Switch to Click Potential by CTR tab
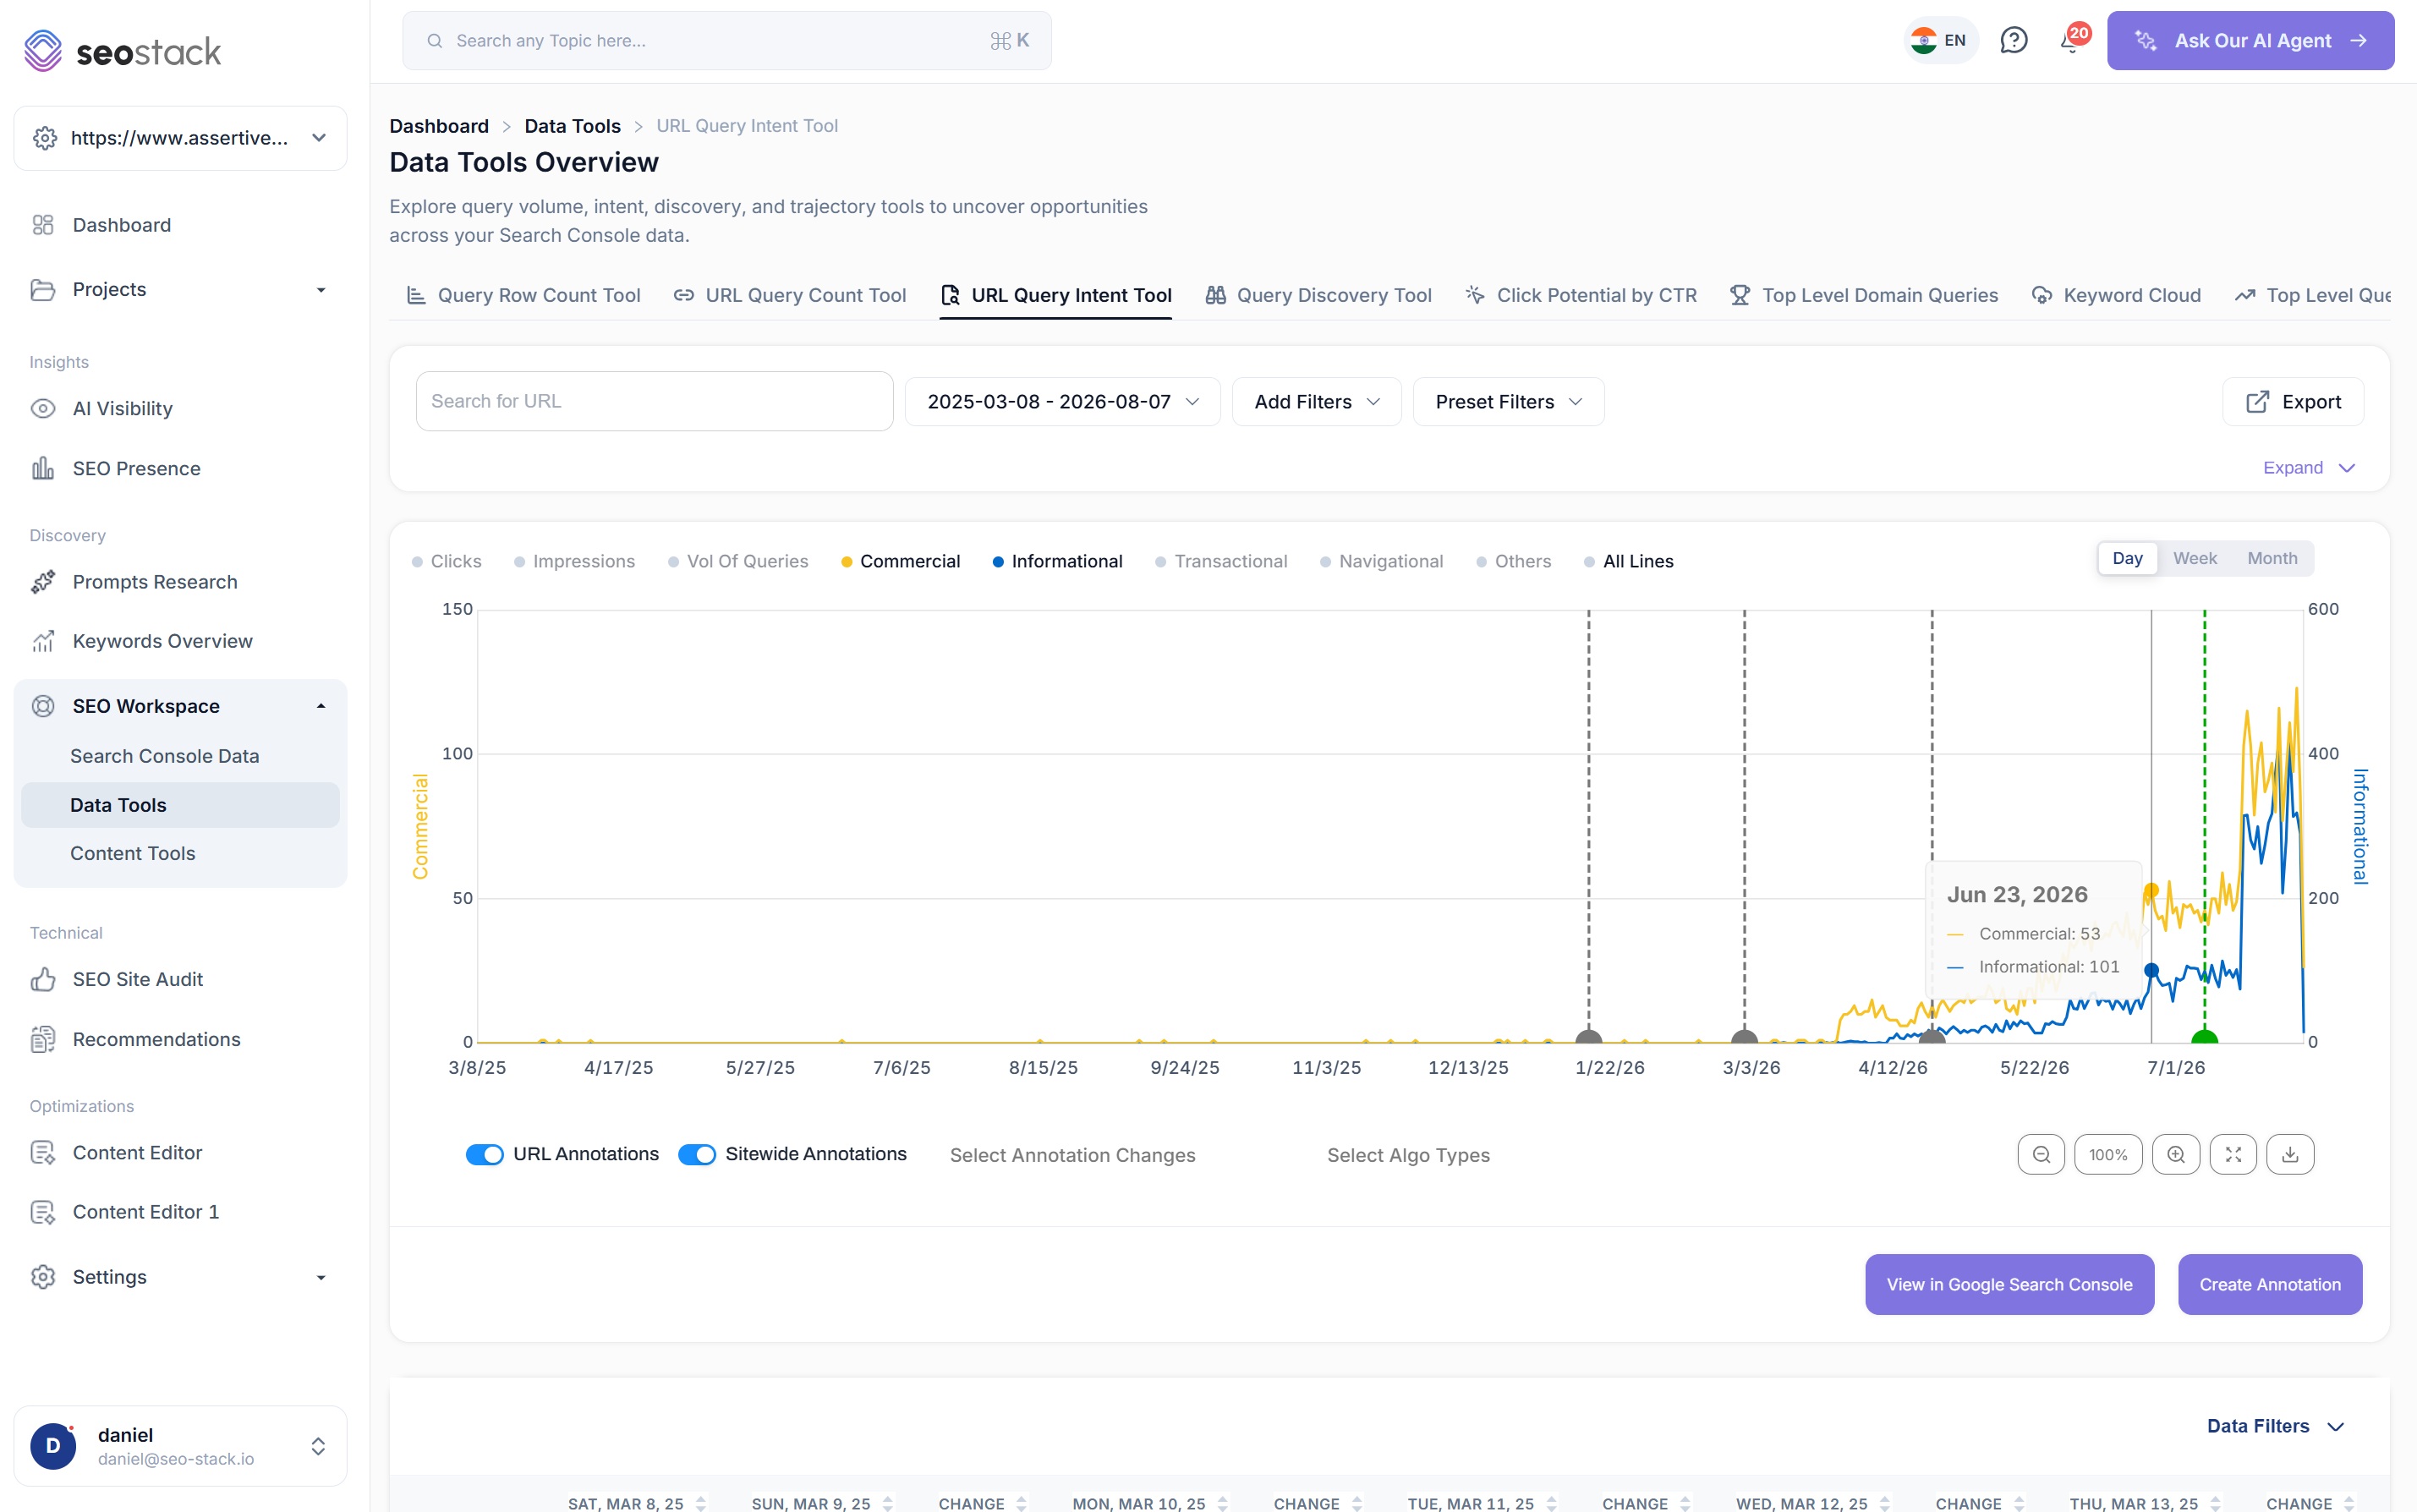 [1581, 295]
